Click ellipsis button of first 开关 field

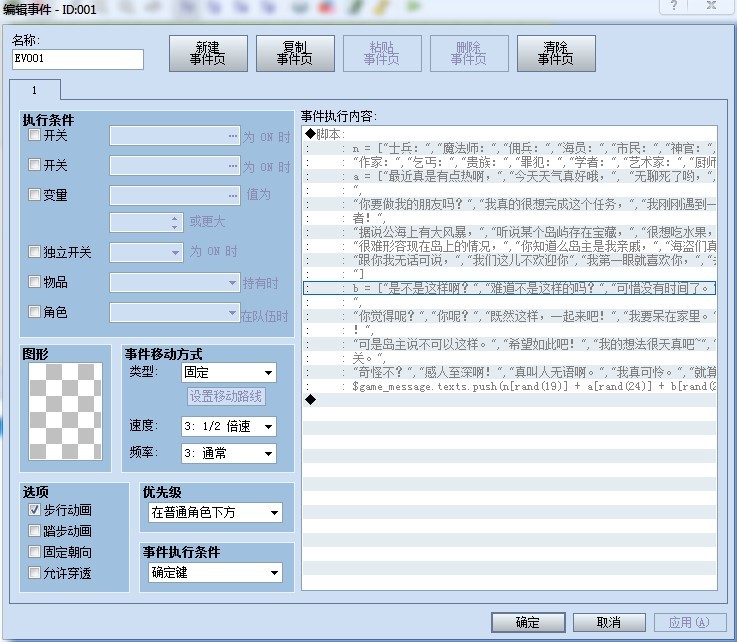[x=233, y=136]
